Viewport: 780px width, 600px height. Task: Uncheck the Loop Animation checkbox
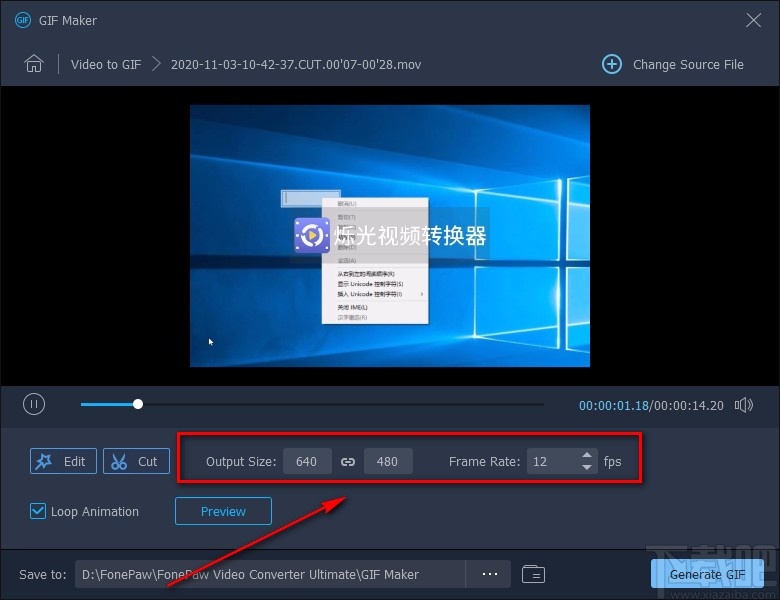(38, 511)
